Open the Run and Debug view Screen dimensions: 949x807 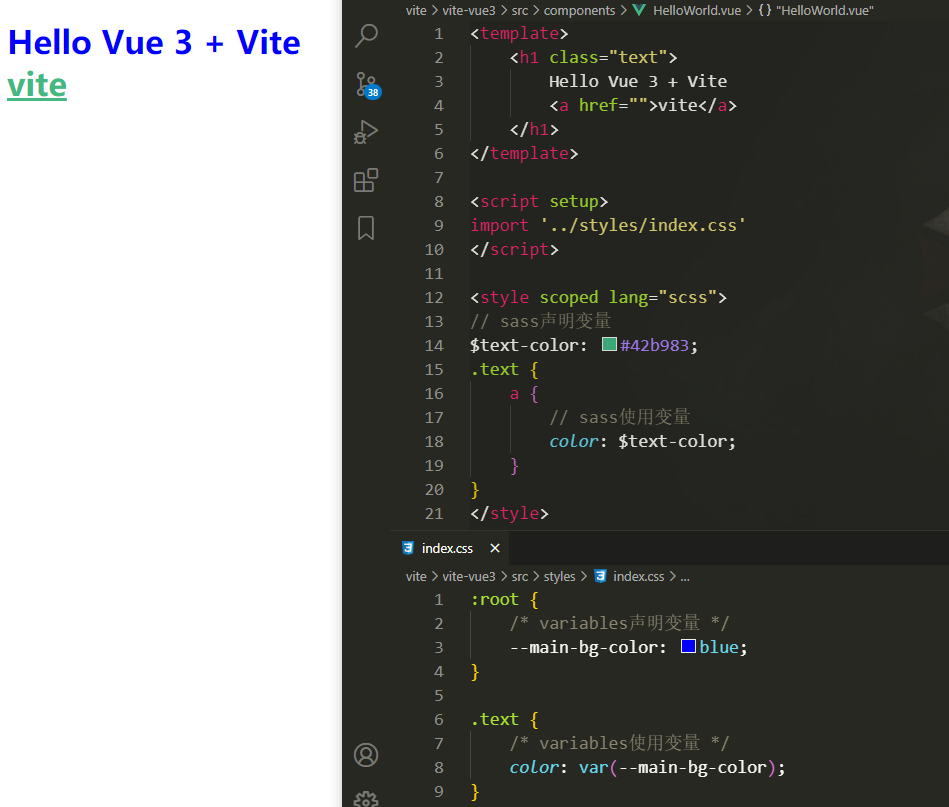(366, 131)
